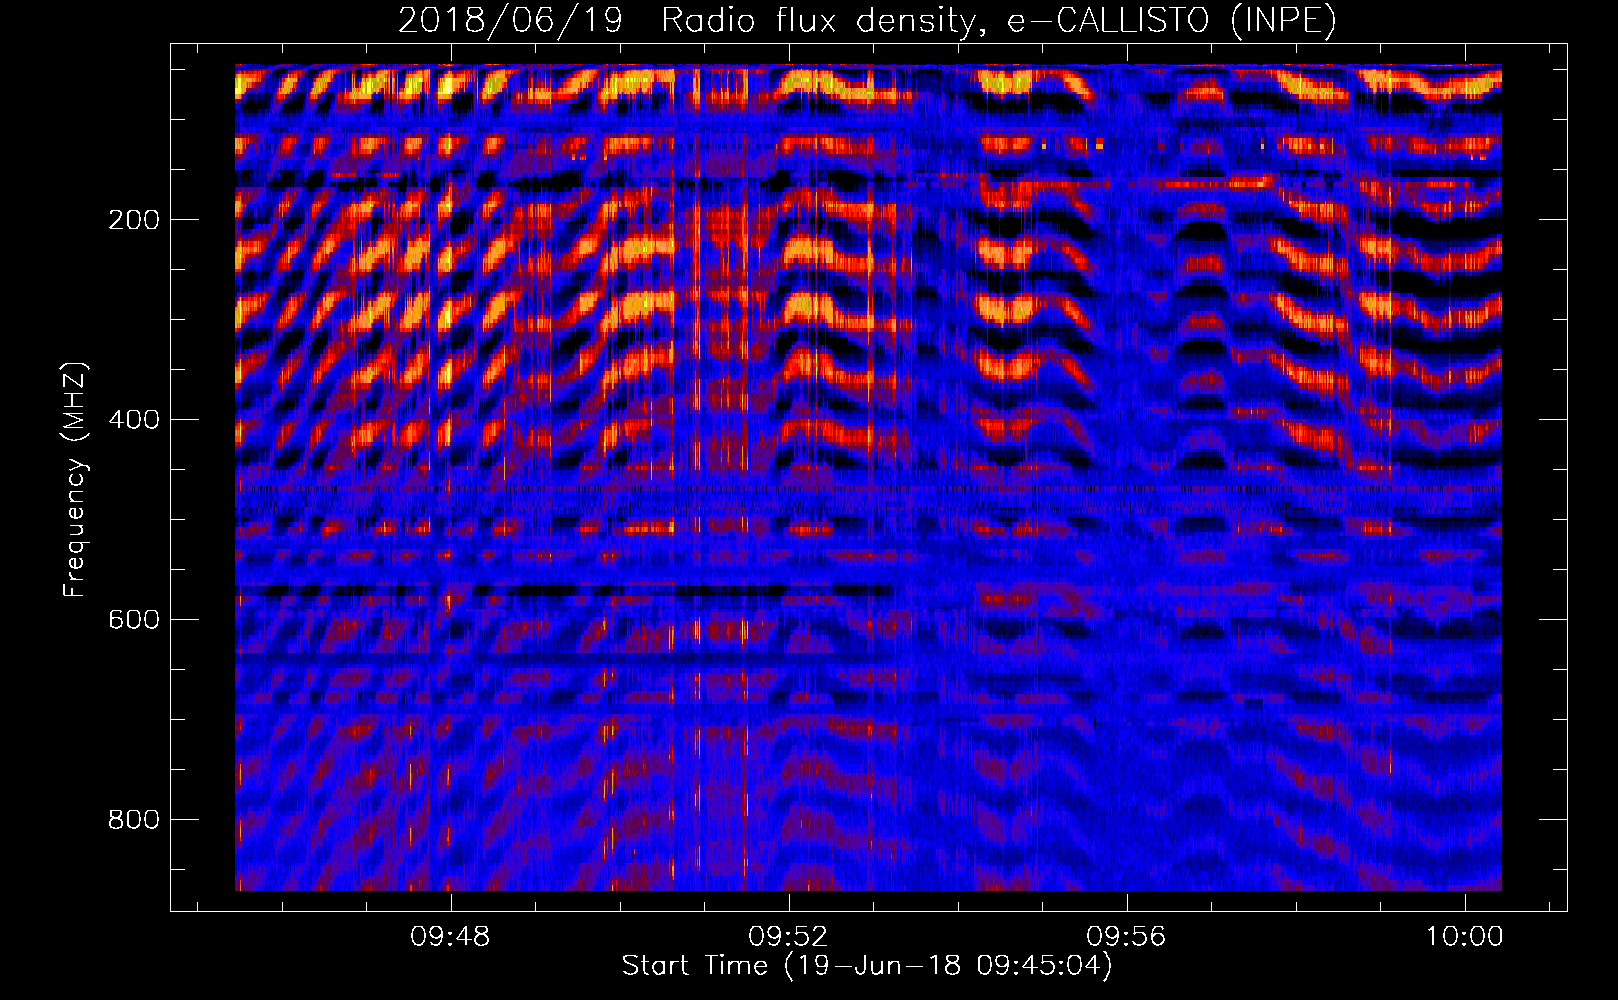Click the 800 frequency tick label

tap(134, 820)
